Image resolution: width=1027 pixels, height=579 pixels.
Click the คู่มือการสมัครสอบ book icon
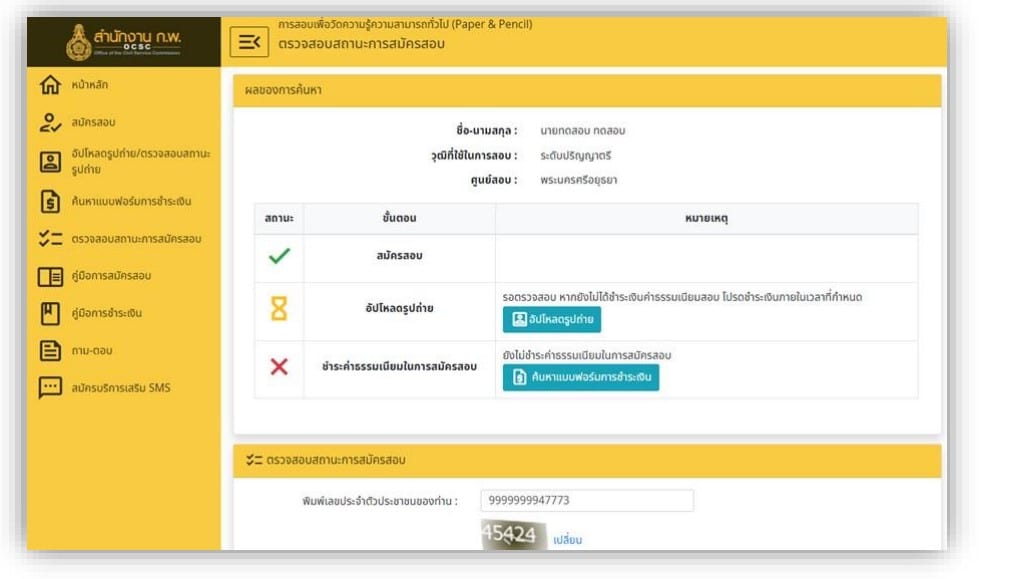pos(50,276)
